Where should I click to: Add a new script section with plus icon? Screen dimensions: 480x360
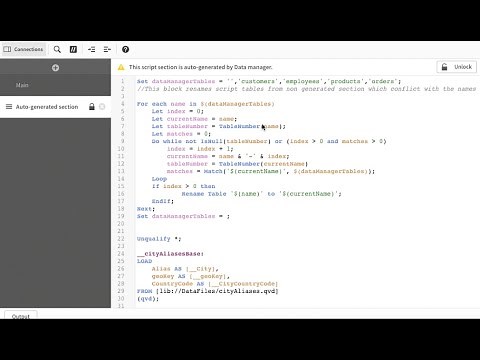click(x=55, y=68)
